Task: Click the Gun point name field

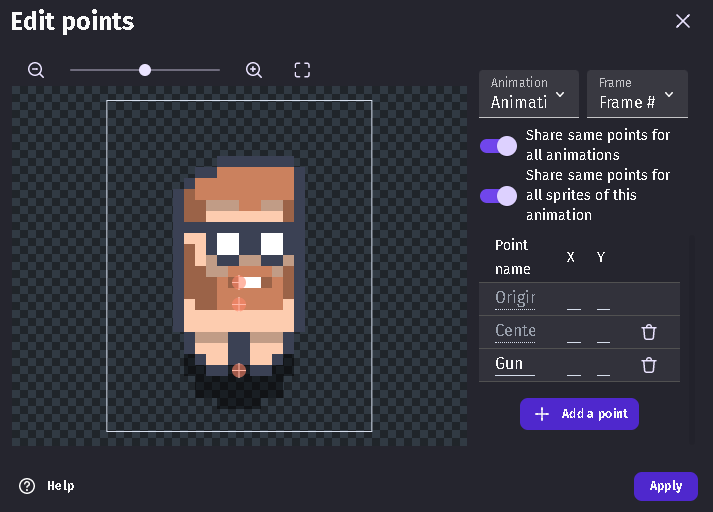Action: point(514,364)
